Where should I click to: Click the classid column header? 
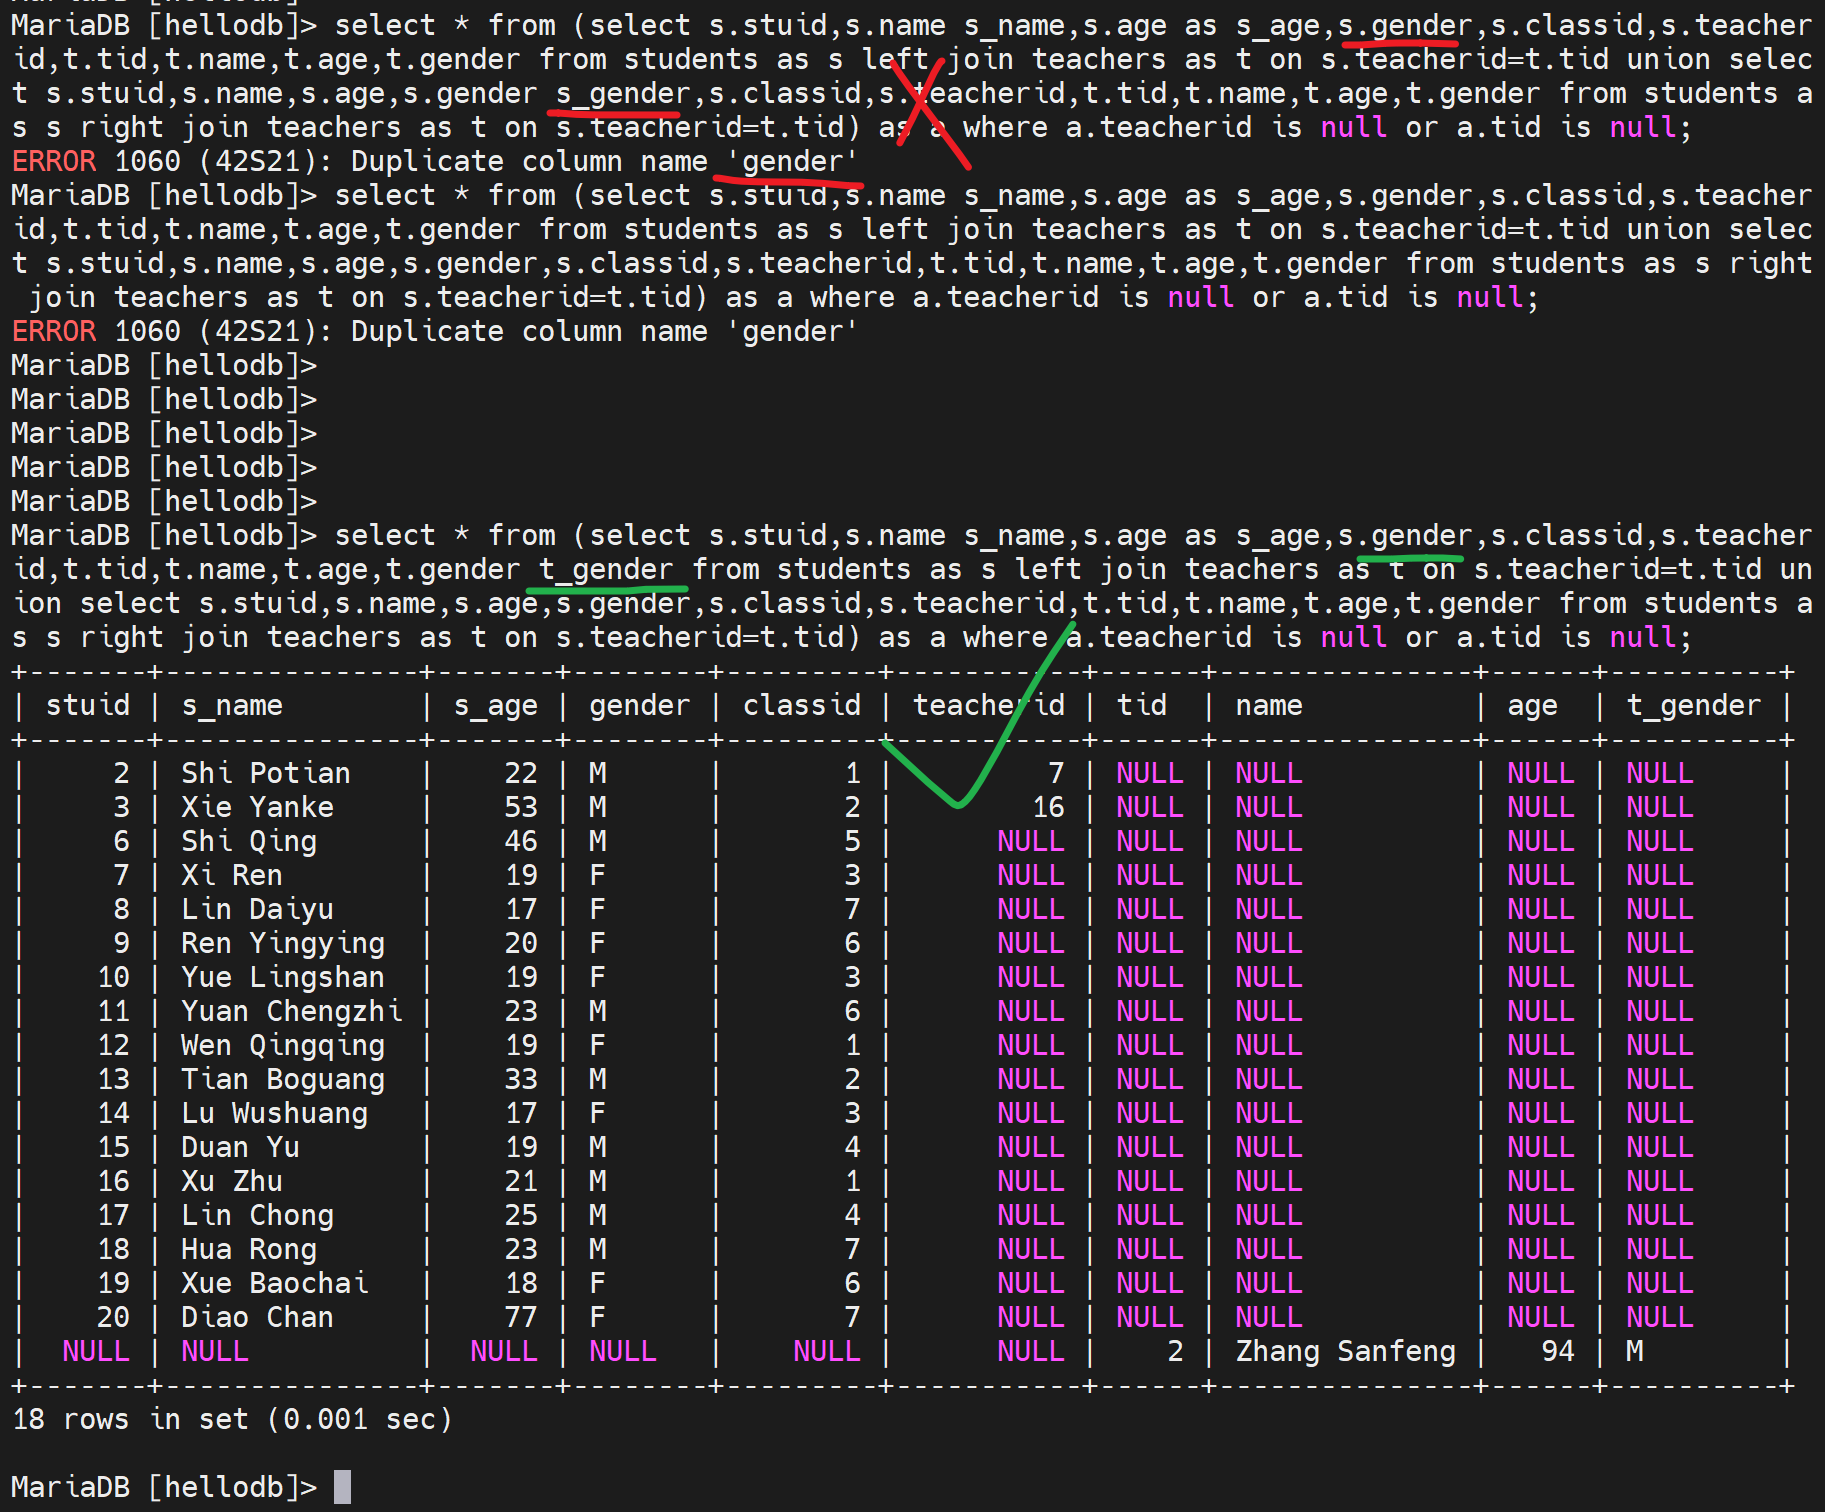pyautogui.click(x=801, y=705)
